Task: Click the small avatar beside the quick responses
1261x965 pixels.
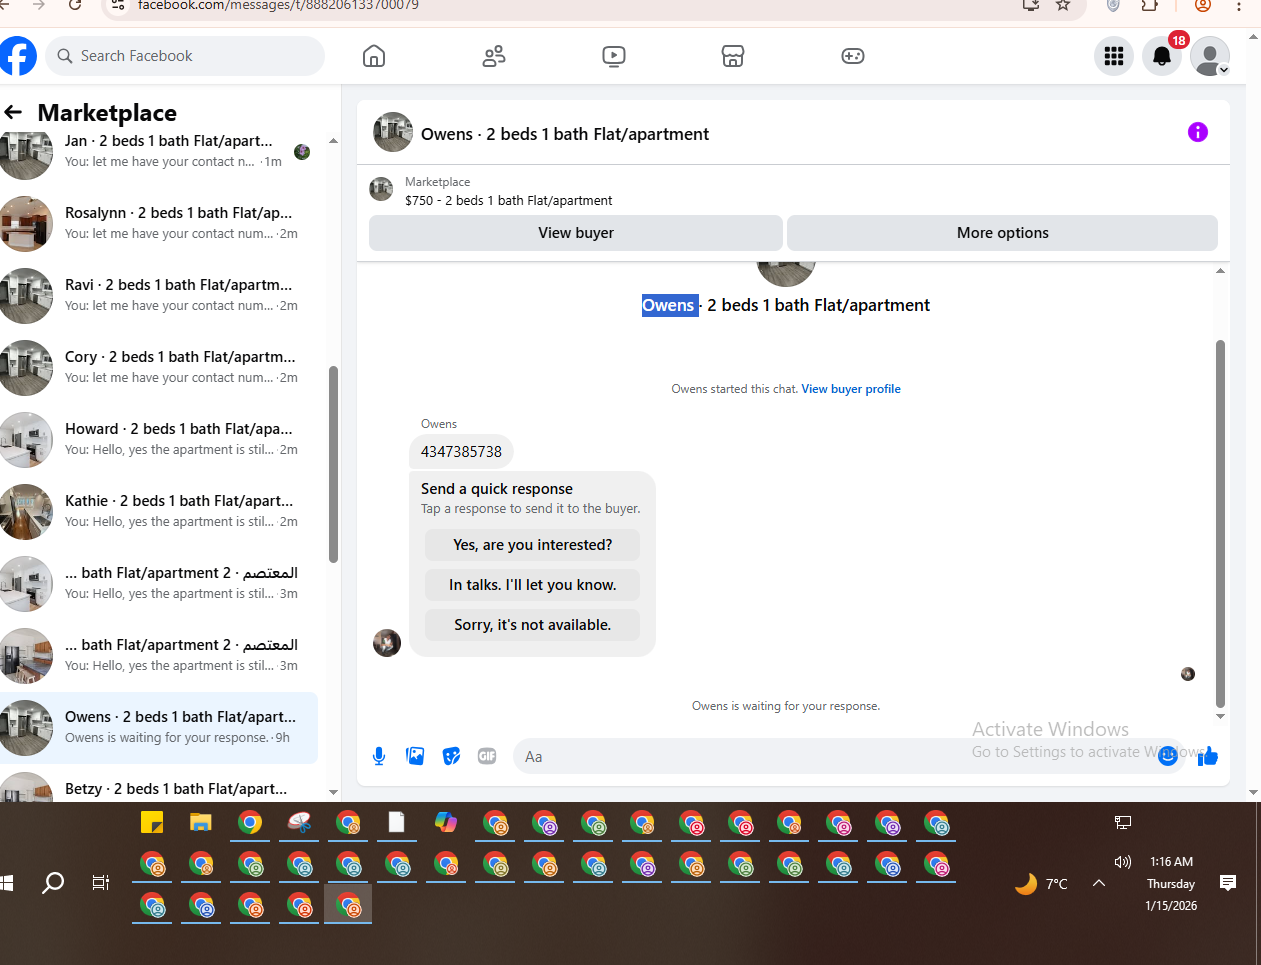Action: pyautogui.click(x=387, y=643)
